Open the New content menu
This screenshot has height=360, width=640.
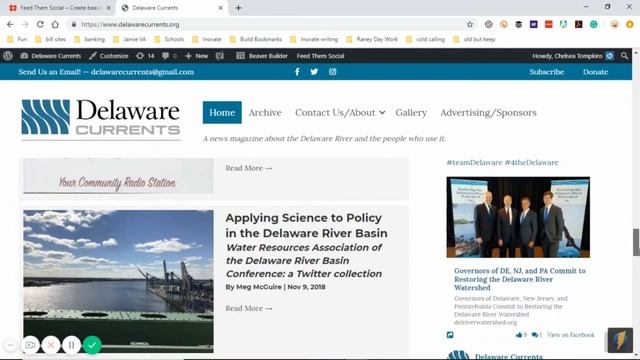click(197, 56)
